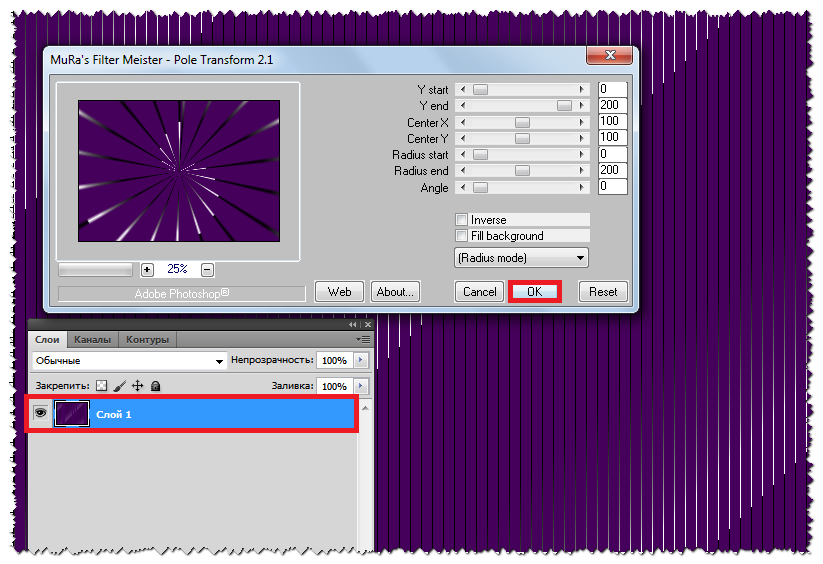Viewport: 823px width, 564px height.
Task: Click the Radius end slider thumb
Action: click(x=522, y=171)
